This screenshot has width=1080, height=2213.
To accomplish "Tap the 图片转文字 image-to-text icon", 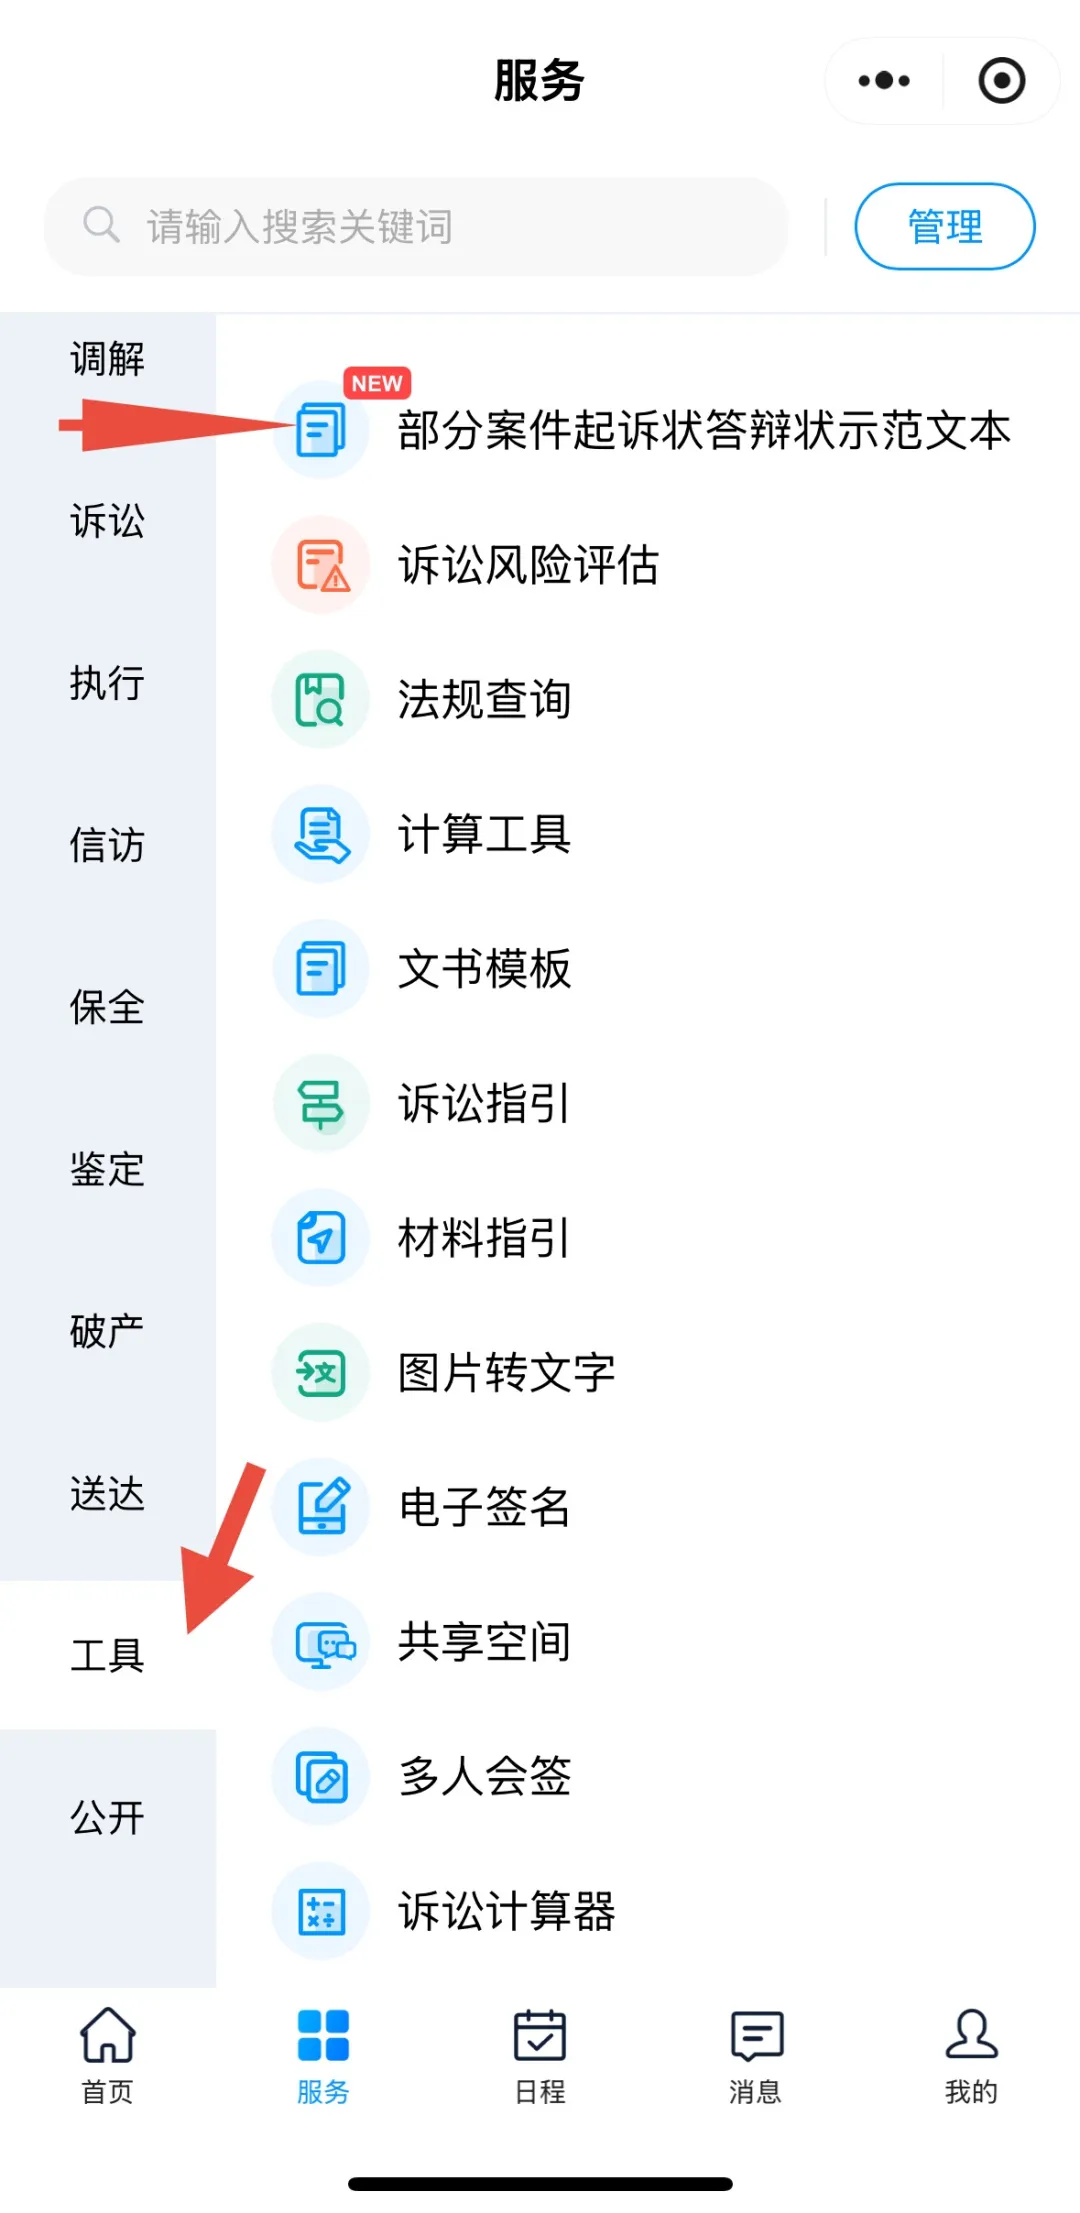I will coord(321,1372).
